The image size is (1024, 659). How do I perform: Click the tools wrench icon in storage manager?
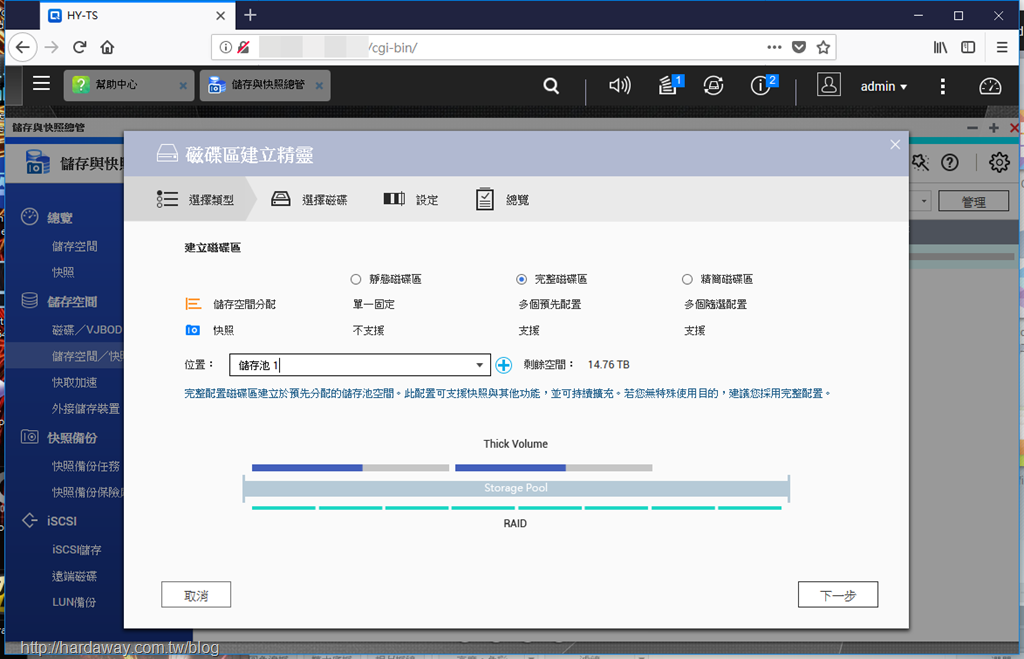920,162
